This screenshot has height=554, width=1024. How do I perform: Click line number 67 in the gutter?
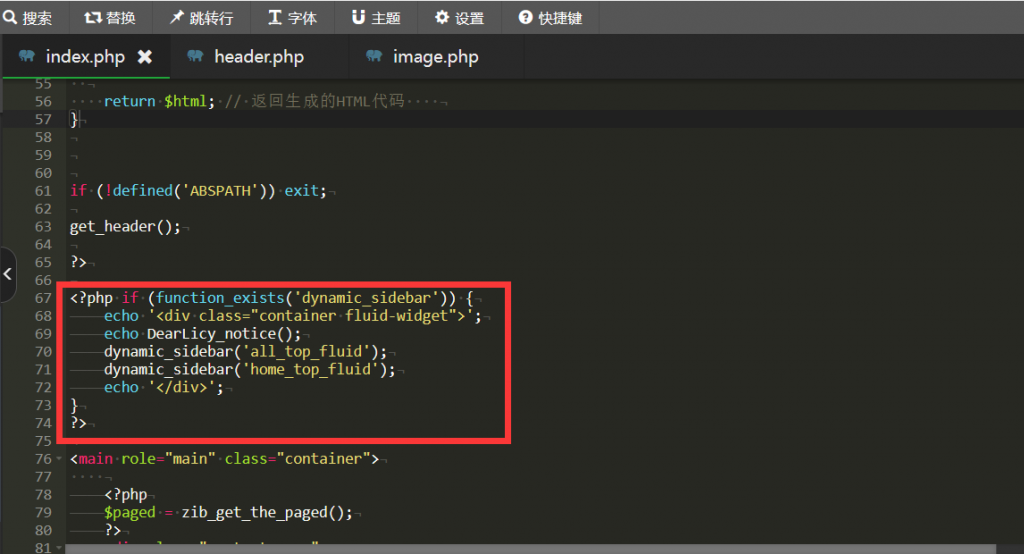tap(42, 298)
